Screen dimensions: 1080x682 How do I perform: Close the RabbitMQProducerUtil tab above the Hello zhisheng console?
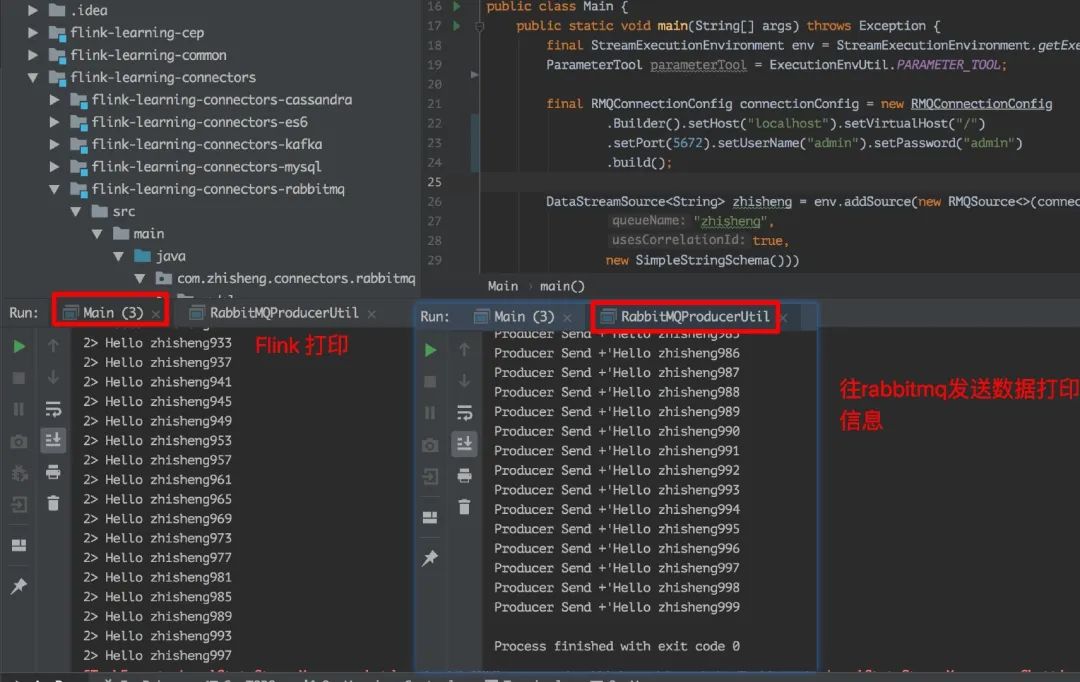click(x=371, y=314)
